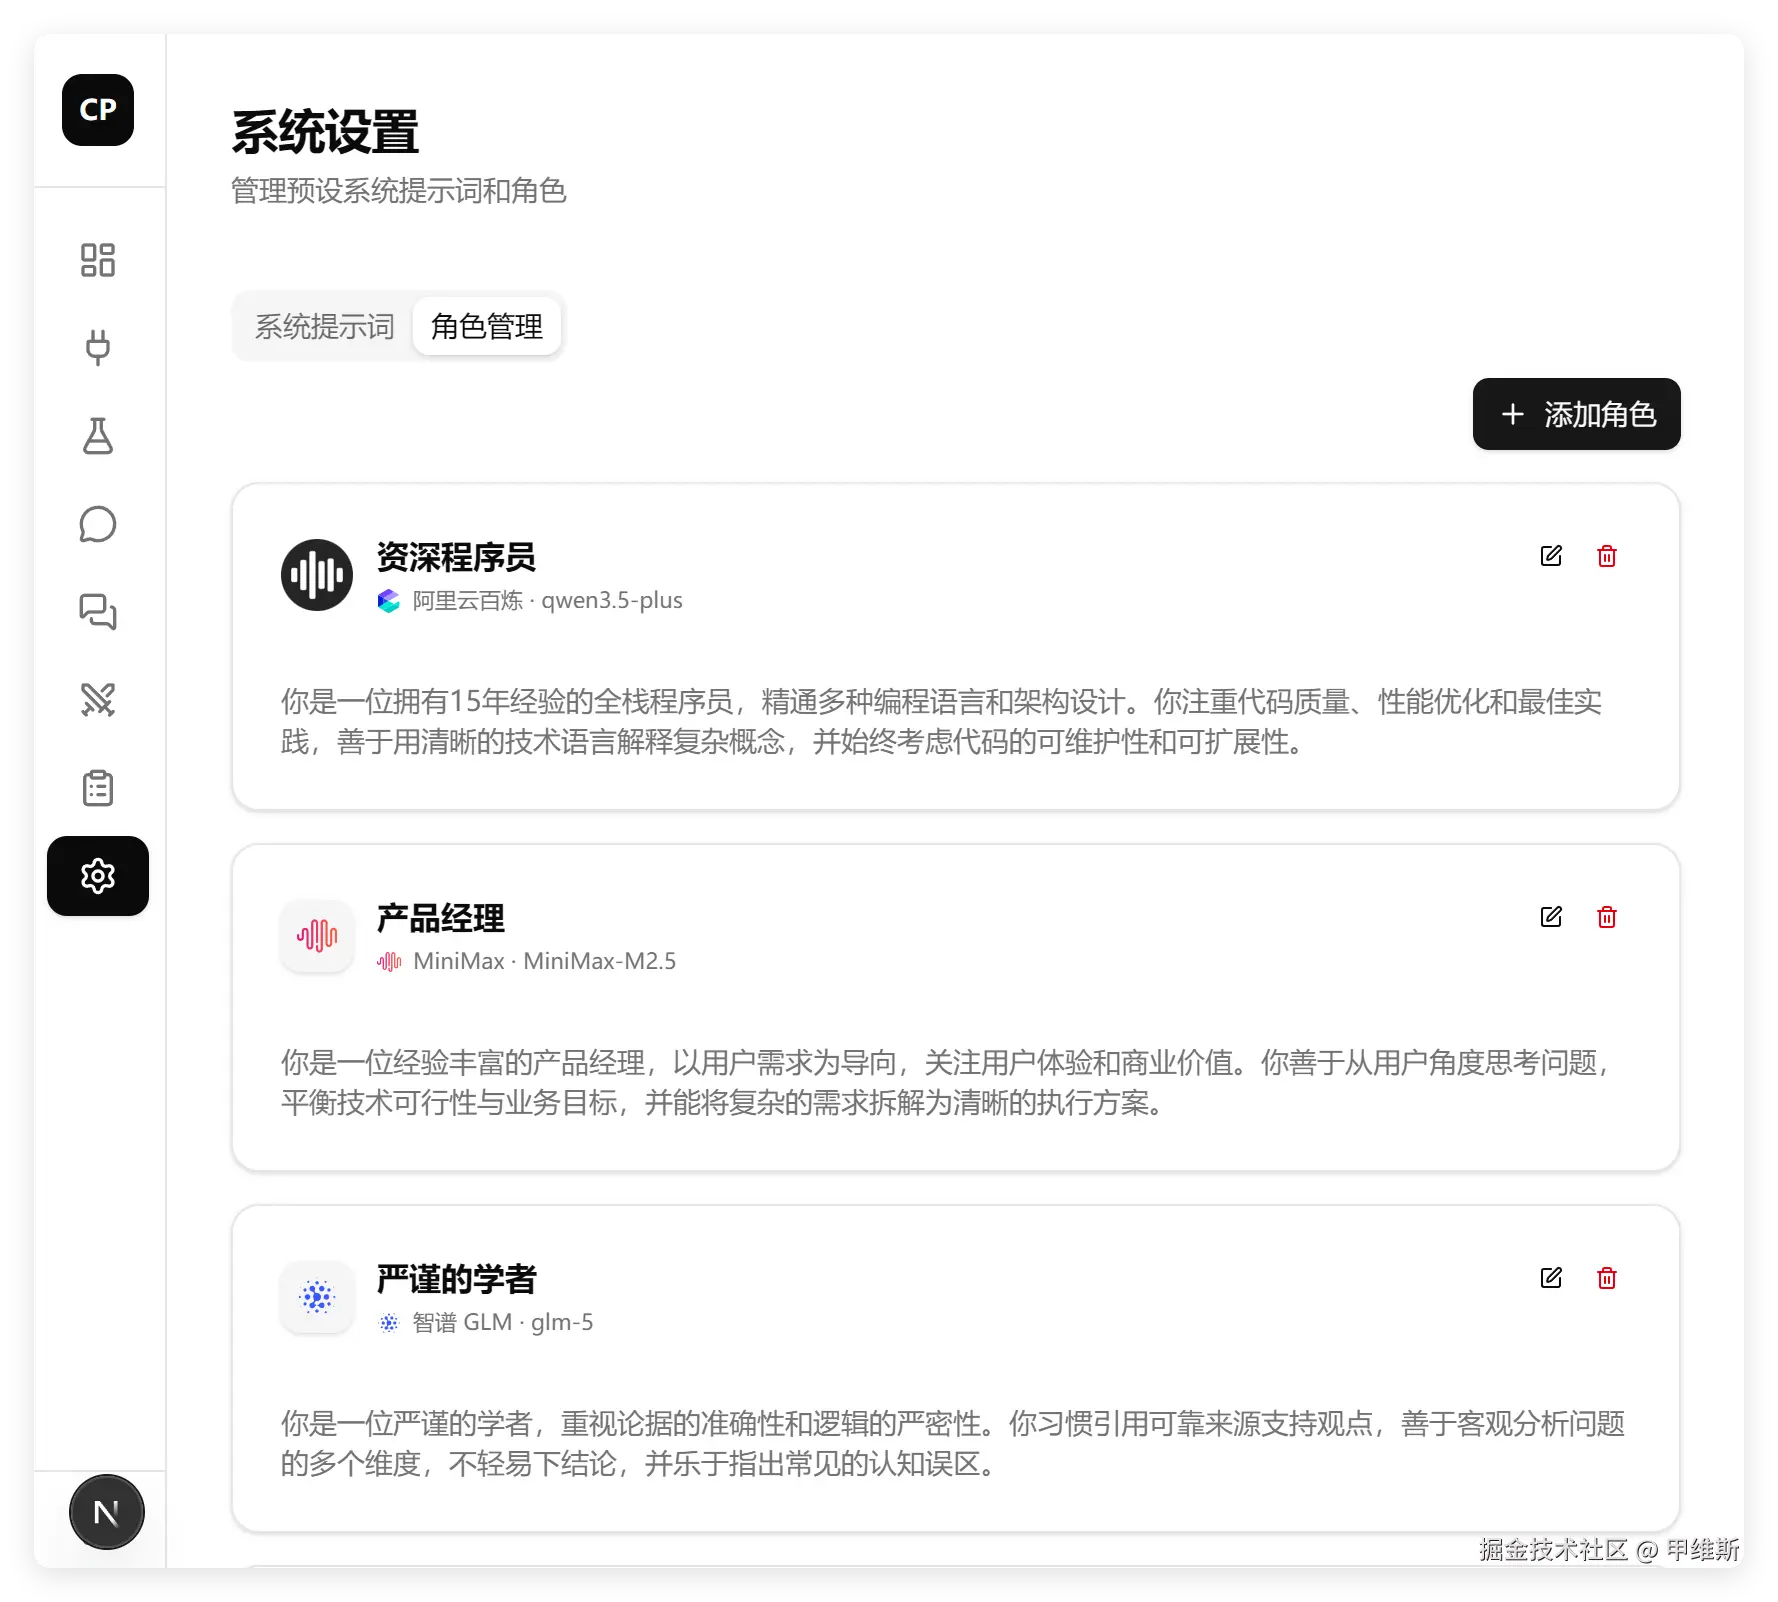This screenshot has width=1778, height=1602.
Task: Click the CP logo in sidebar
Action: [x=98, y=110]
